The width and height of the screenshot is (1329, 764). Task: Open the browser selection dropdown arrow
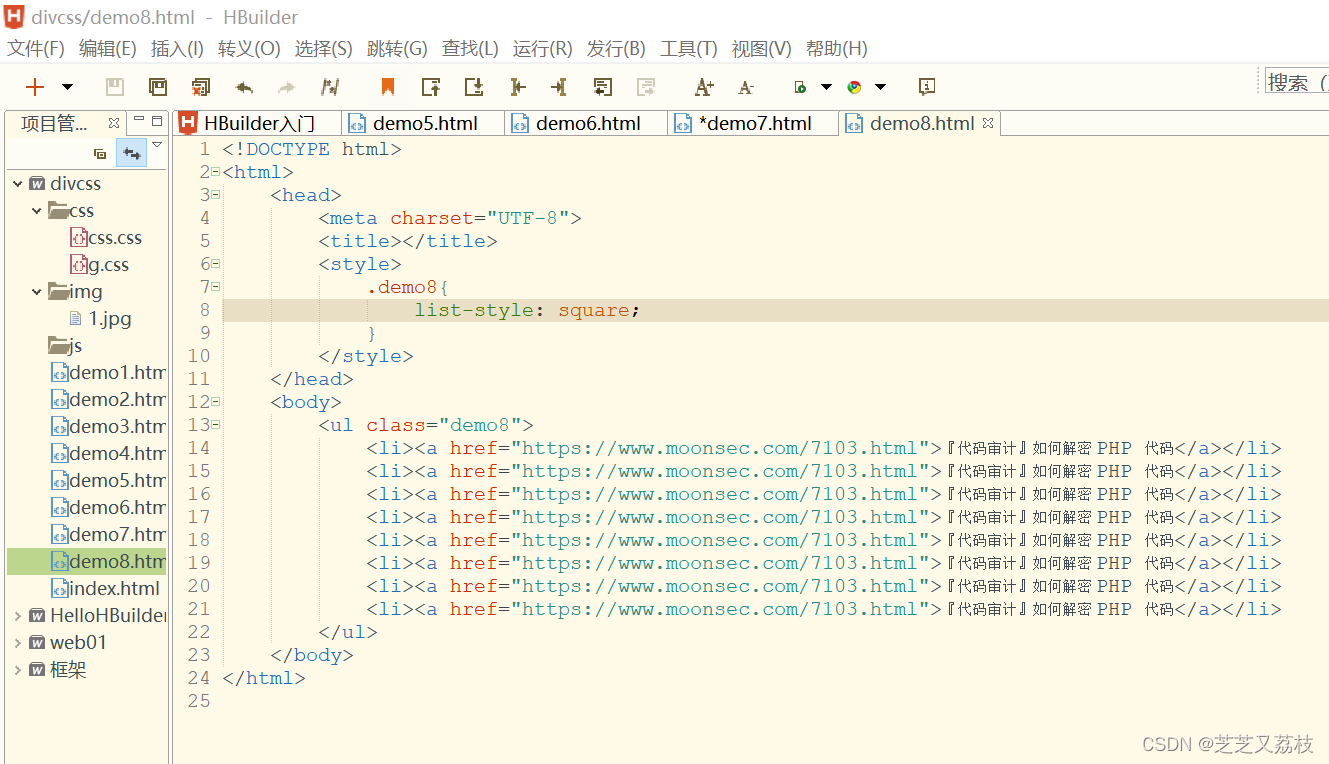[880, 87]
